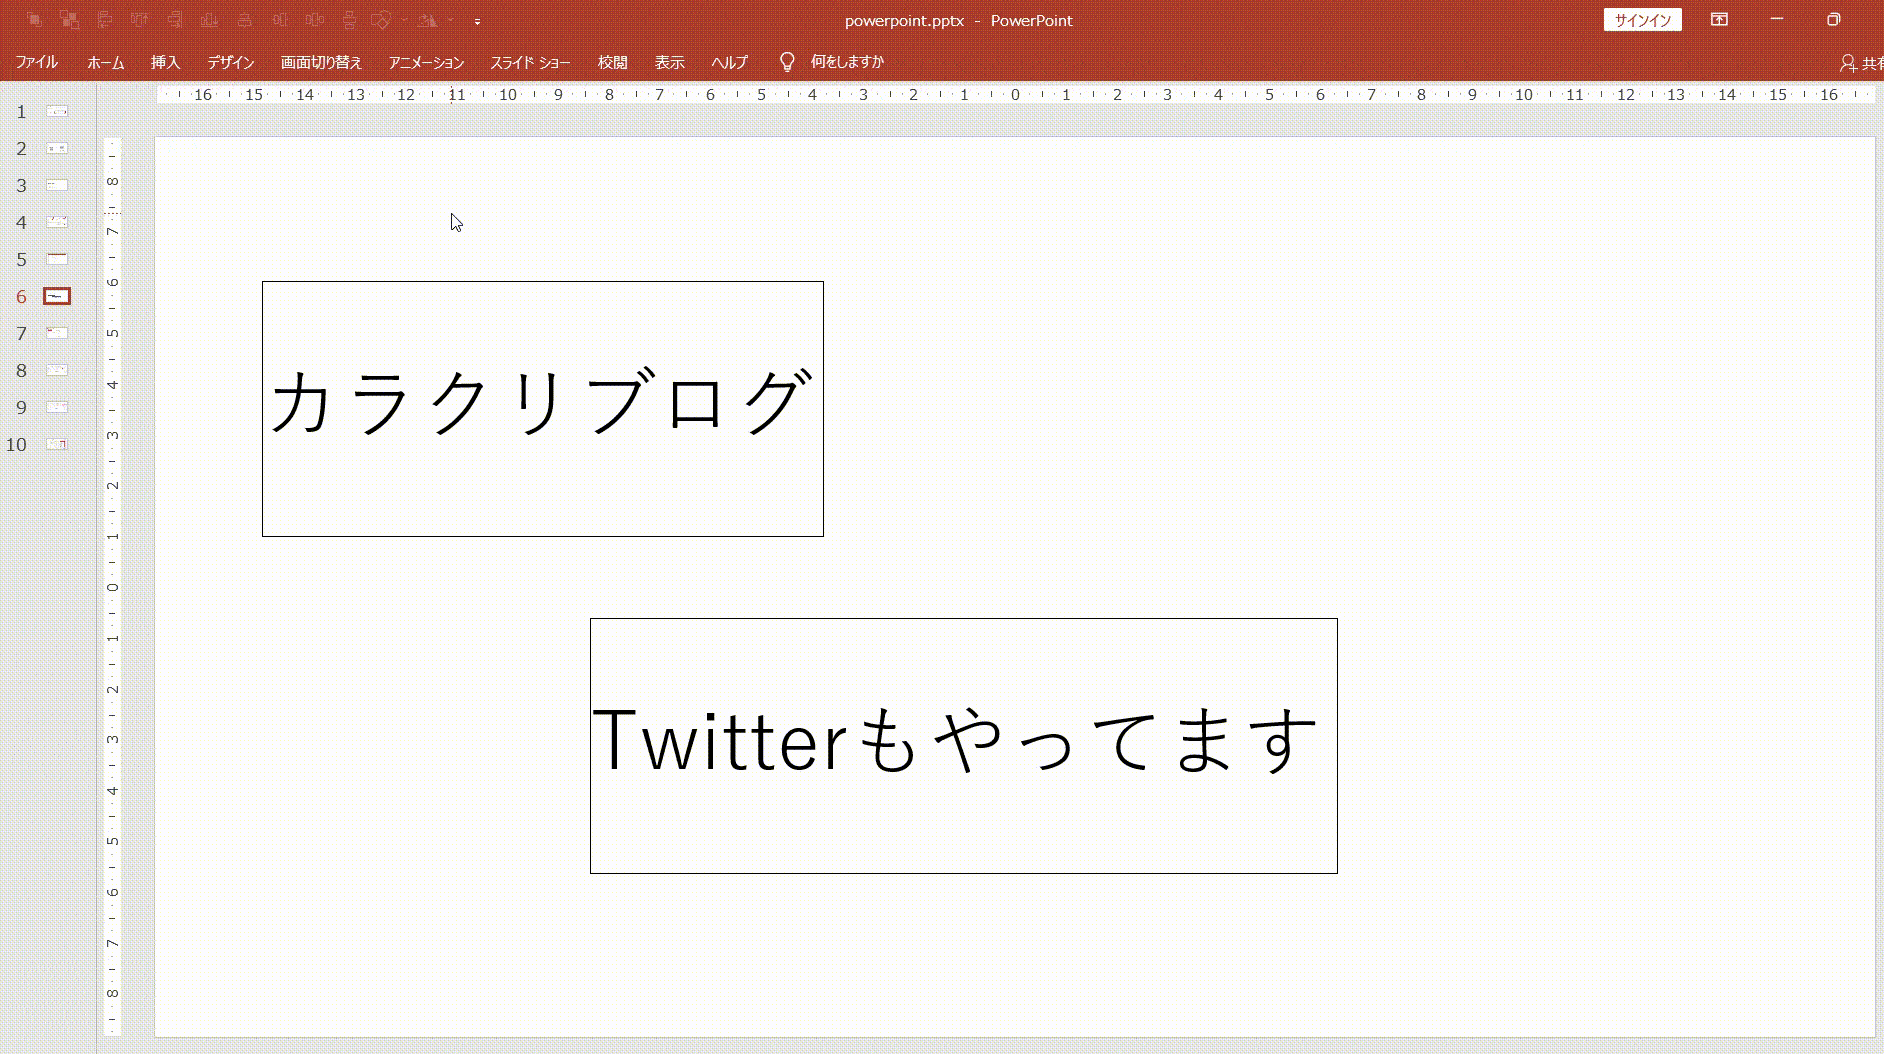Click the vertical ruler left of slide
Viewport: 1884px width, 1054px height.
(x=112, y=587)
